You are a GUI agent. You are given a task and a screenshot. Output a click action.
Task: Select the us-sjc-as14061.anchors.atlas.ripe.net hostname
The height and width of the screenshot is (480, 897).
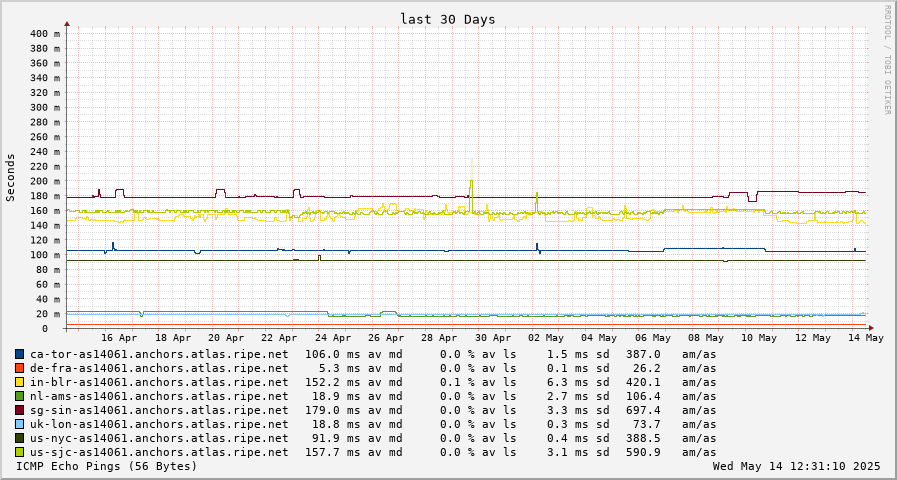coord(159,453)
